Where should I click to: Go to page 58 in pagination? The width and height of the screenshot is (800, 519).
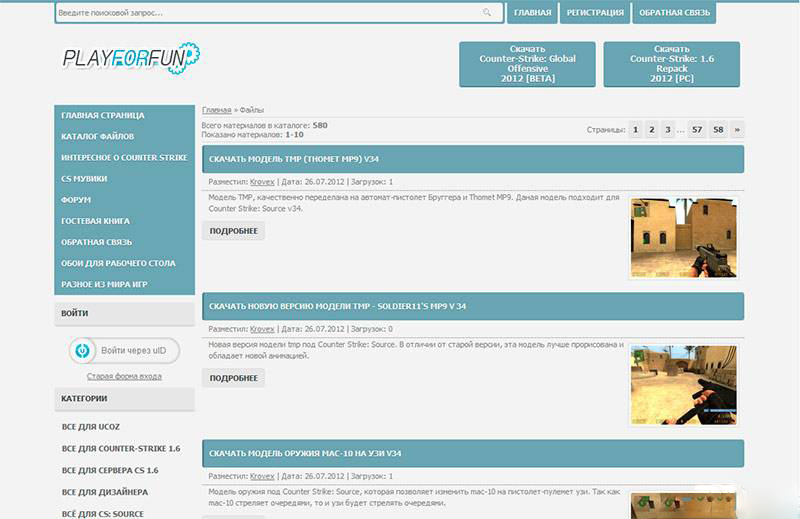pos(718,130)
